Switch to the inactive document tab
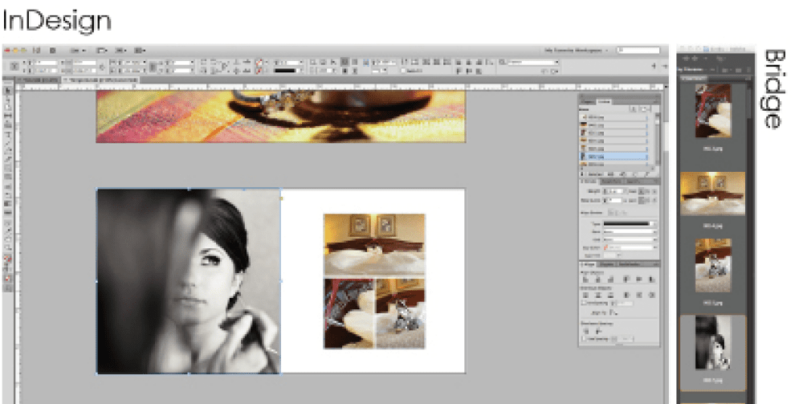 pos(38,80)
